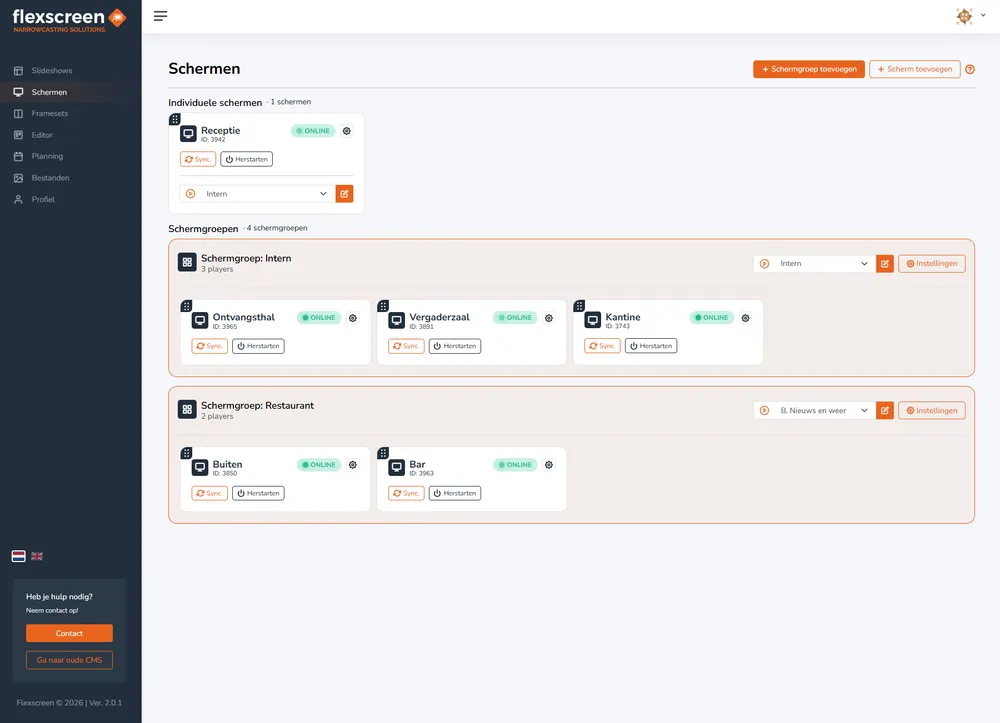Click the orange Contact button

point(70,633)
